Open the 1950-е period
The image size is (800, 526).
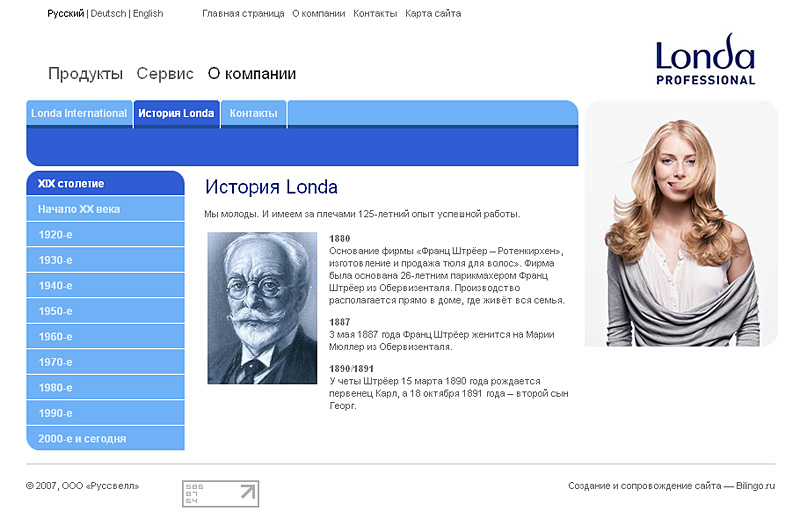[x=105, y=311]
